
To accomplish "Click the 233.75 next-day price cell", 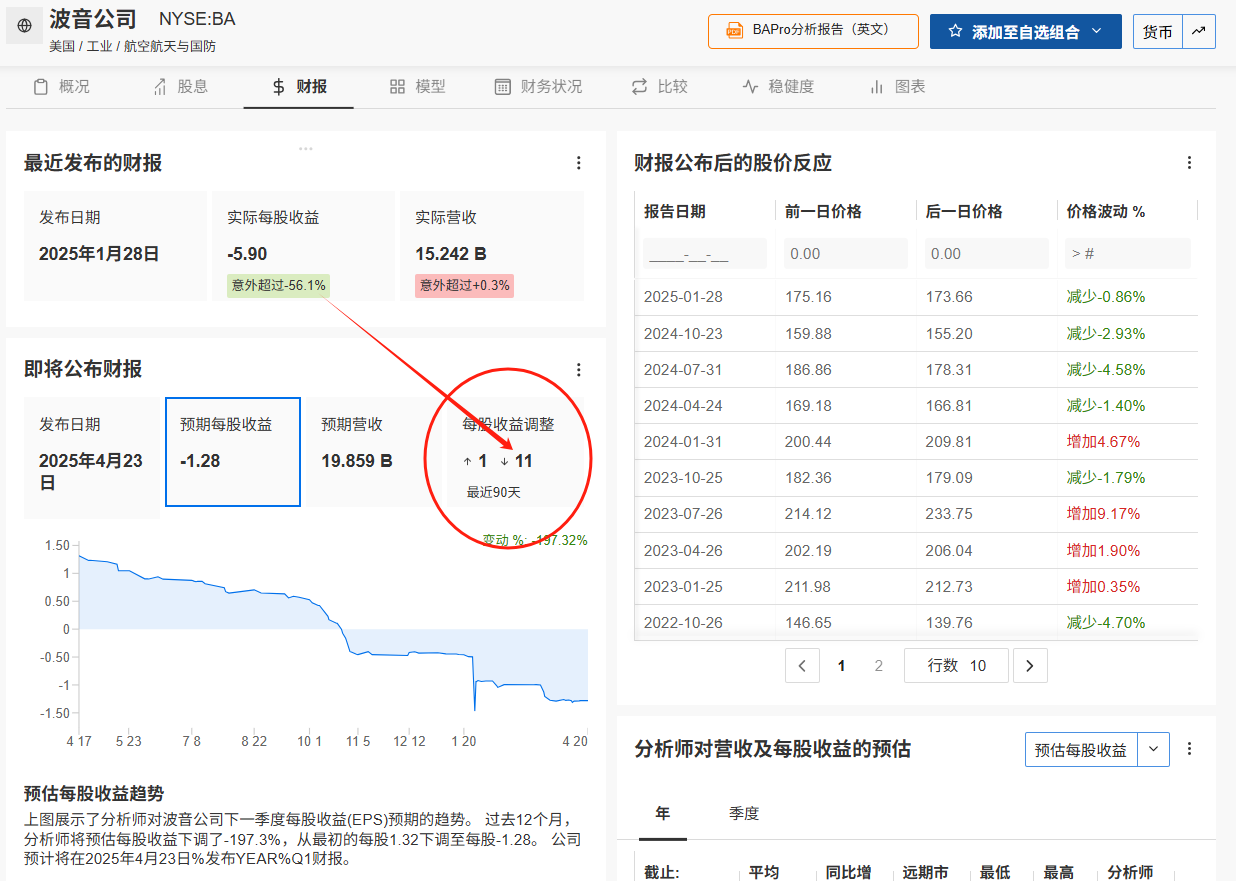I will pyautogui.click(x=949, y=514).
